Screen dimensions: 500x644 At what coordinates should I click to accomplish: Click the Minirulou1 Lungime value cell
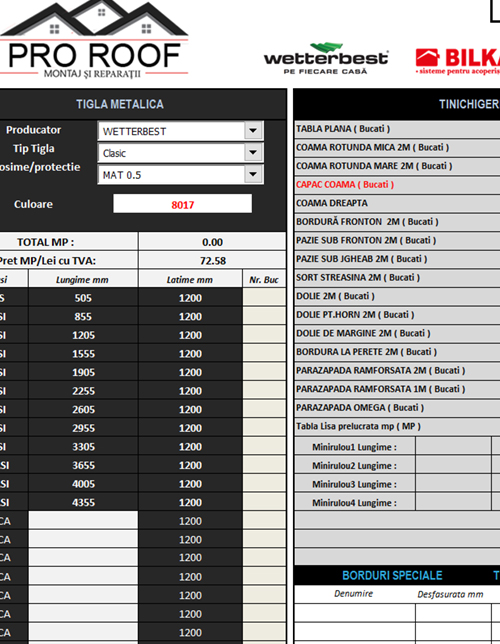453,446
